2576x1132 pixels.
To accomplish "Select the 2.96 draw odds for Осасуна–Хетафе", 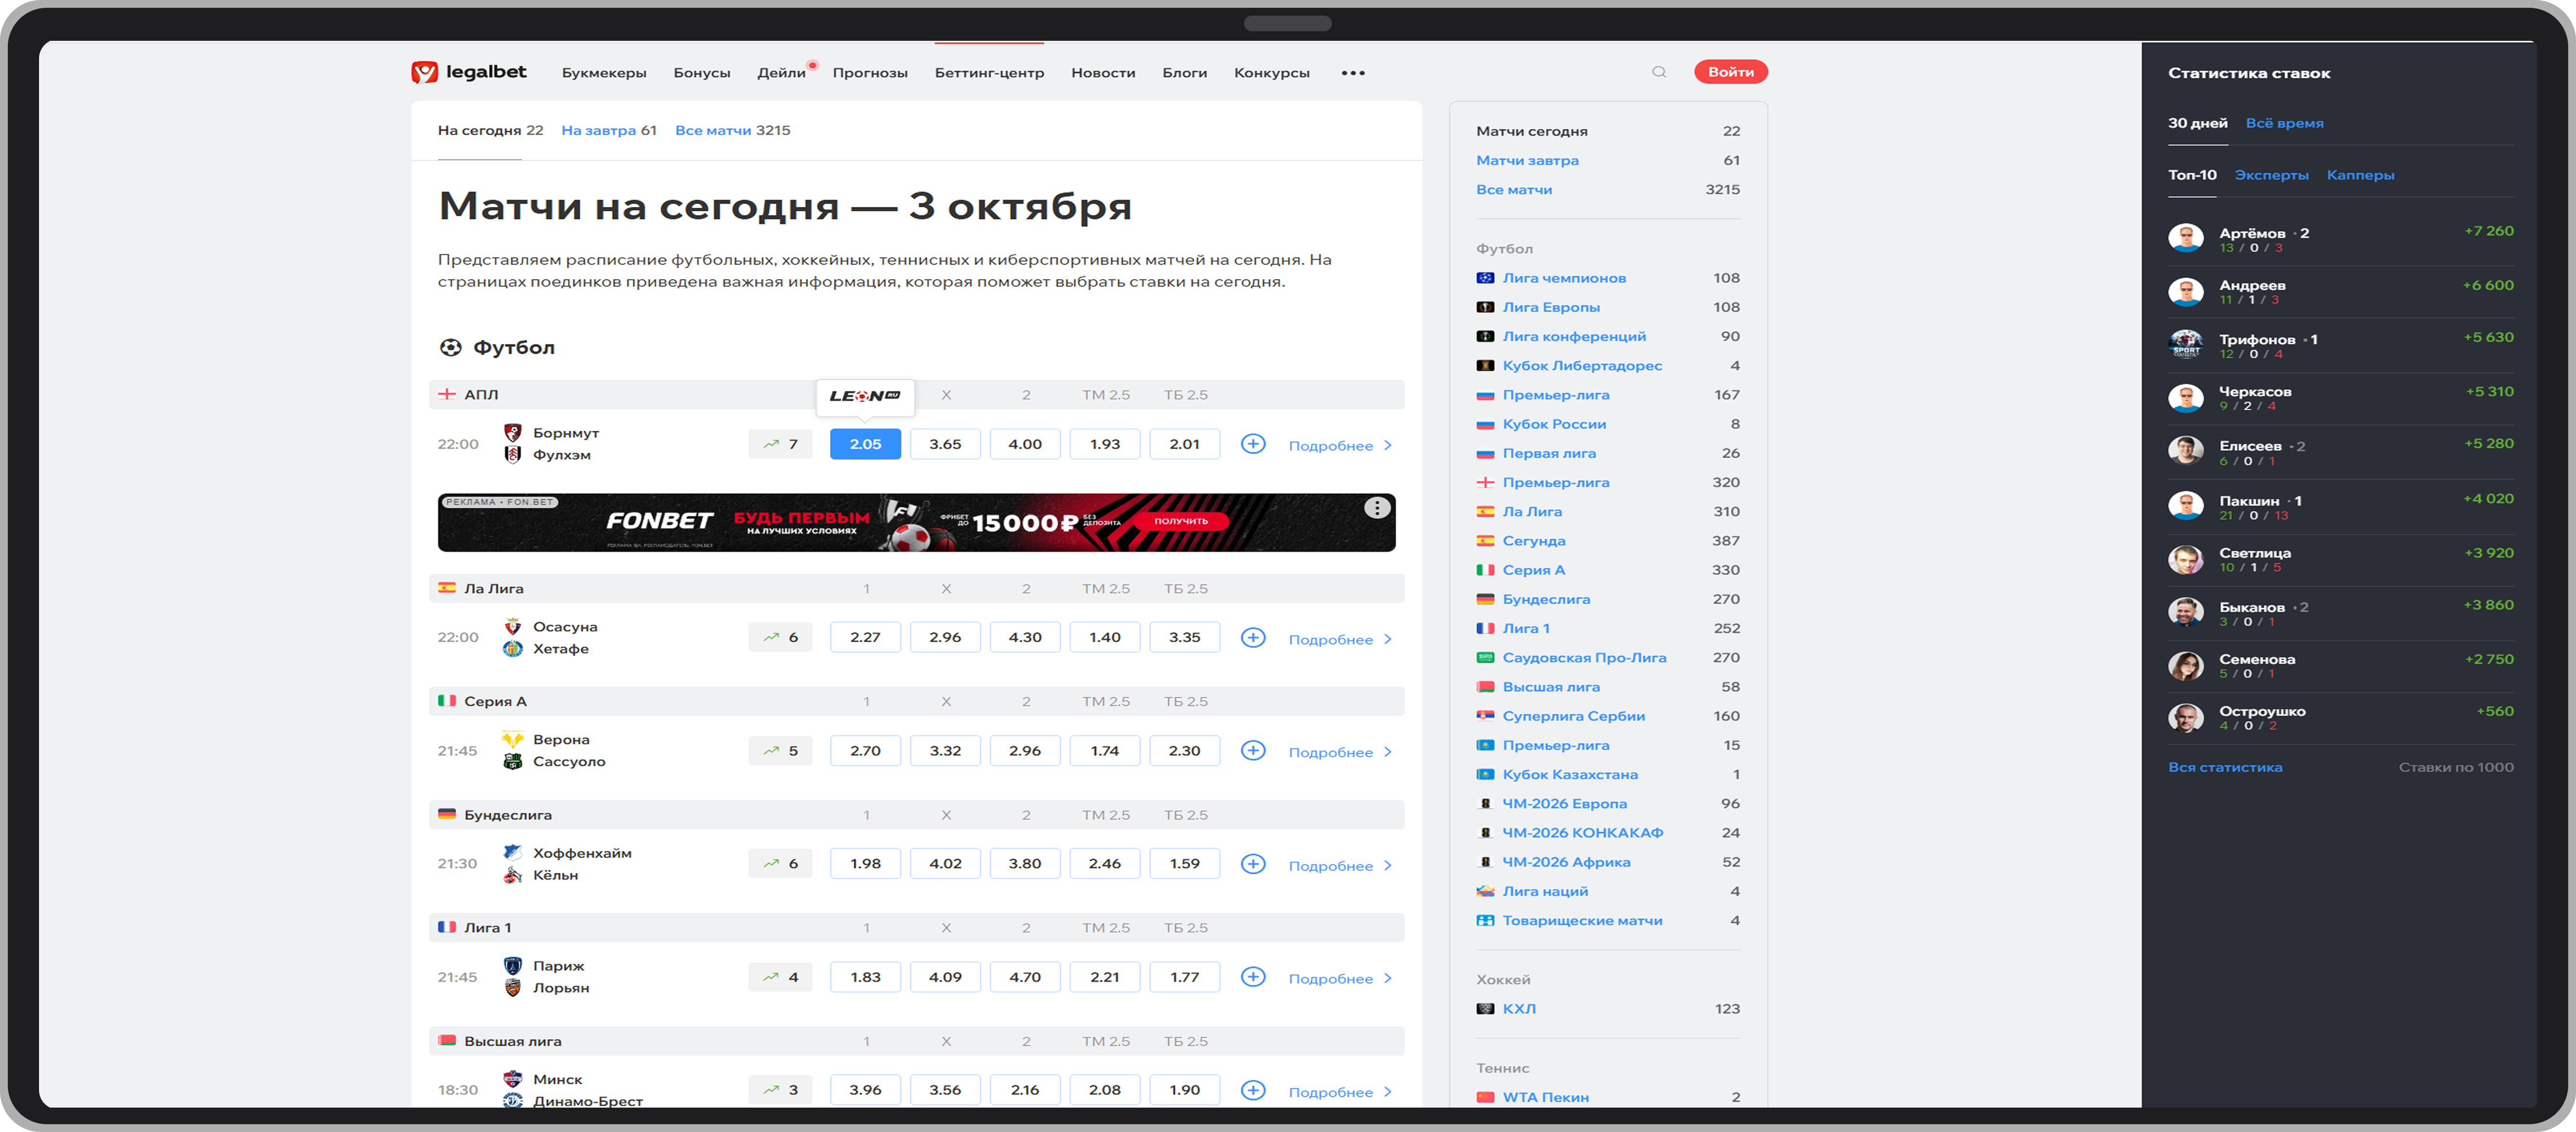I will click(x=945, y=638).
